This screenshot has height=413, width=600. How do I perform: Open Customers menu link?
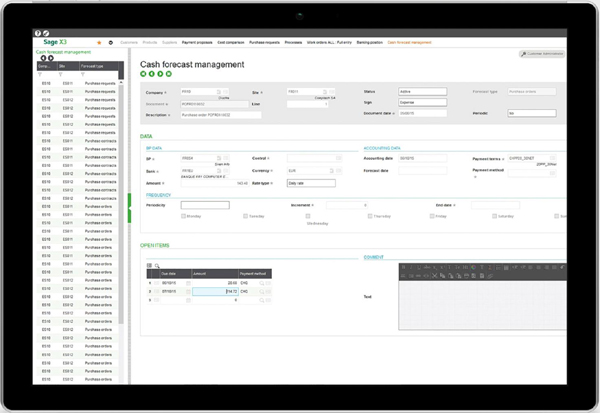[129, 42]
